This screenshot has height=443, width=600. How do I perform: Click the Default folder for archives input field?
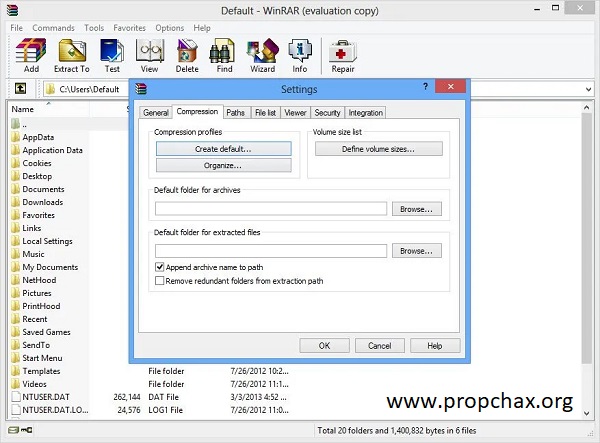tap(271, 209)
